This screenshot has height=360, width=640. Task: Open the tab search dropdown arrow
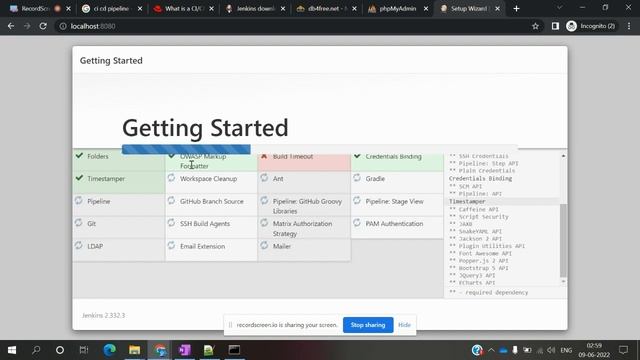pos(560,8)
